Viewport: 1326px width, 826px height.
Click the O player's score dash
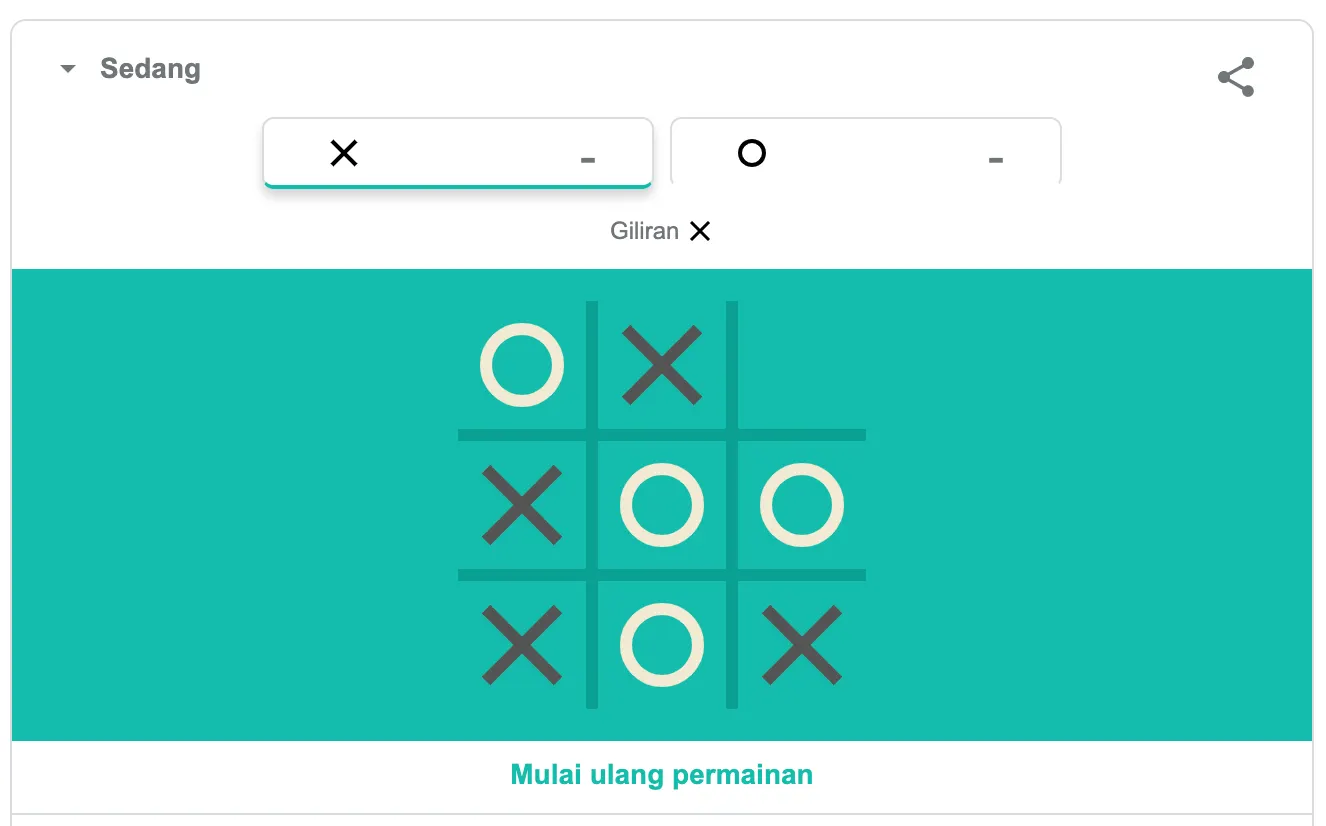tap(996, 159)
